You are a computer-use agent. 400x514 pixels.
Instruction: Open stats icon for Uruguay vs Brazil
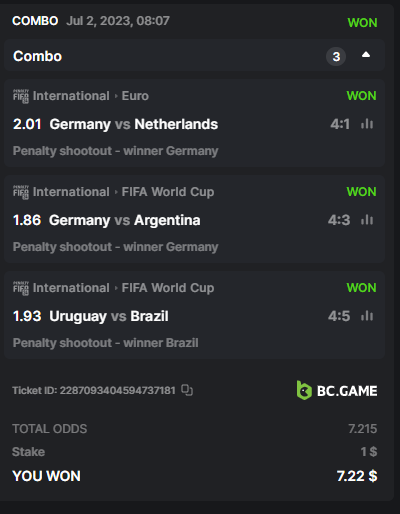[x=367, y=316]
